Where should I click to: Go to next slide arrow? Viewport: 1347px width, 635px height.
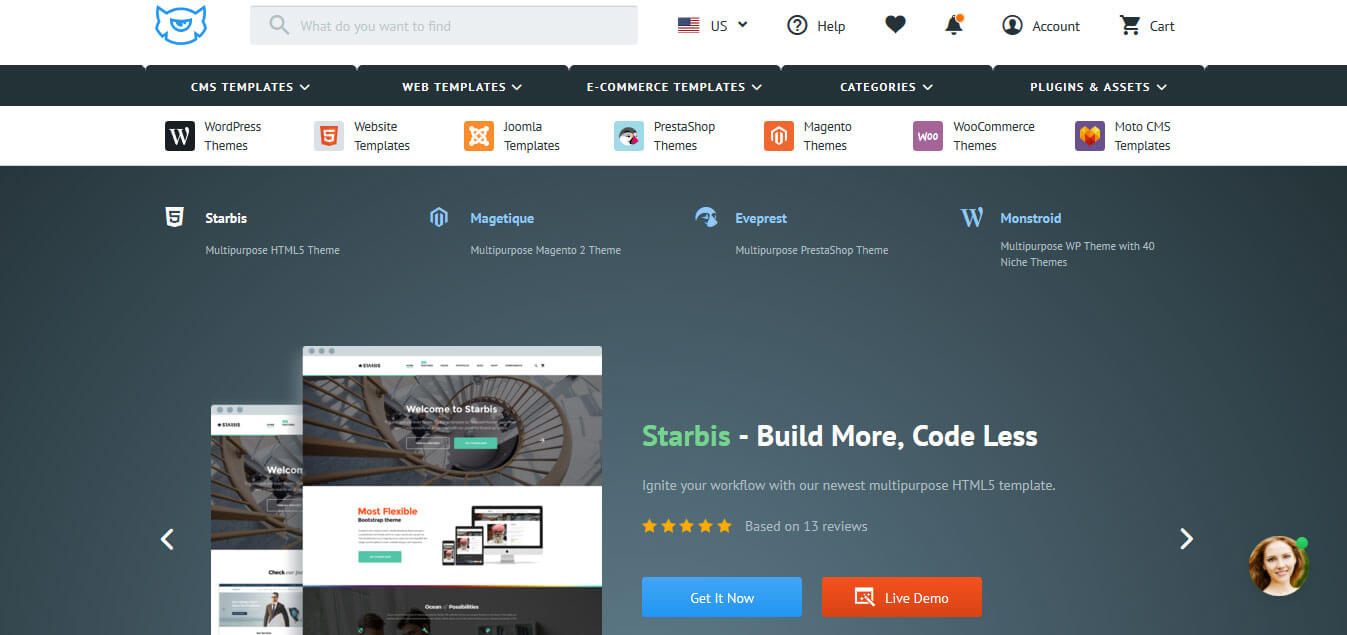point(1186,539)
